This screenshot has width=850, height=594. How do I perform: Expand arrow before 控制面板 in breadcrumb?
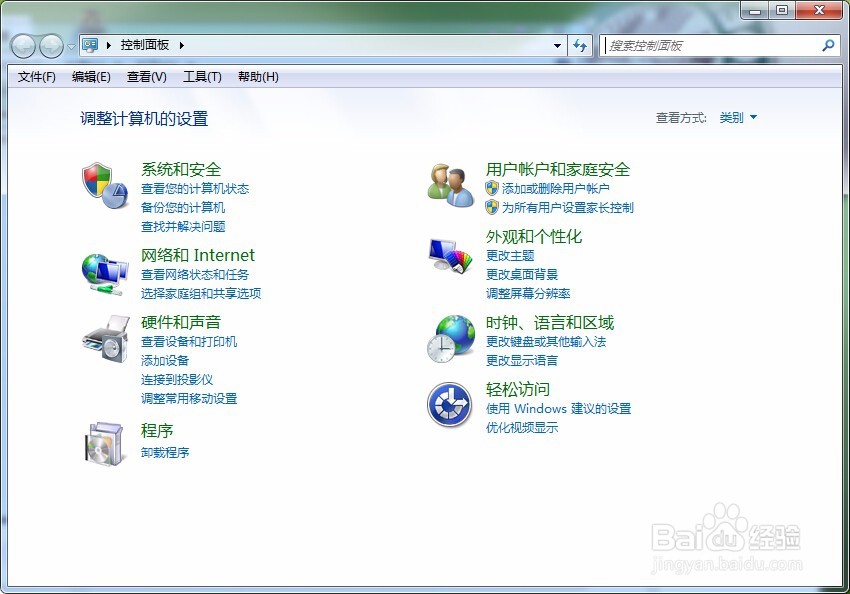(x=108, y=46)
